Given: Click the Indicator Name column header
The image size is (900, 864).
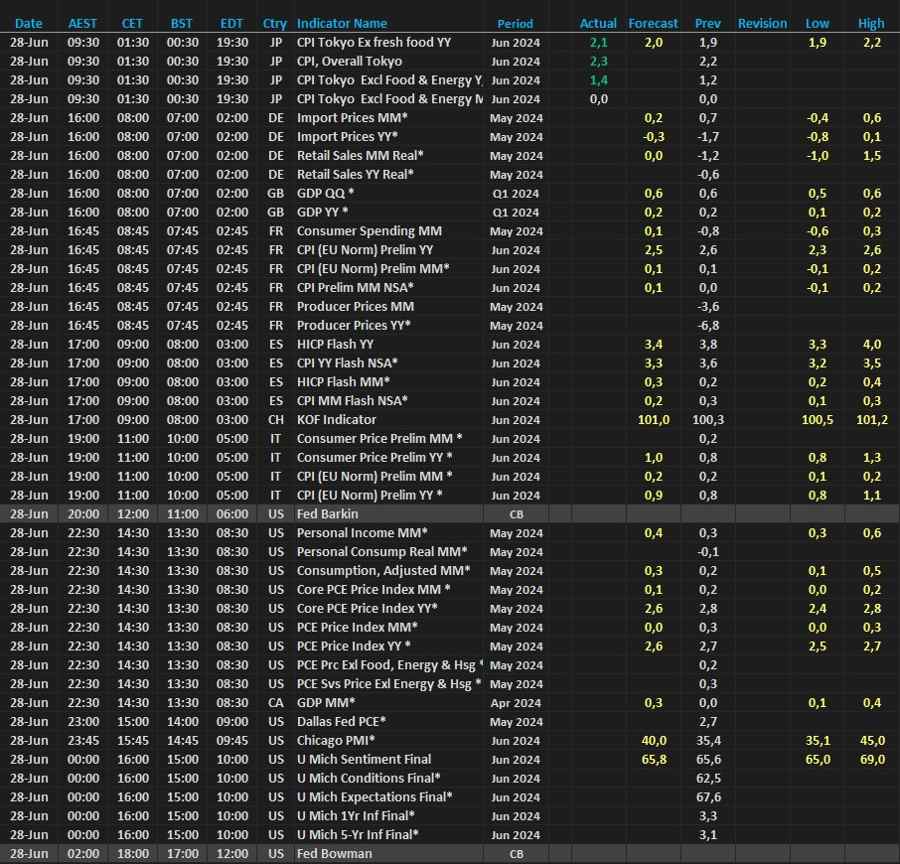Looking at the screenshot, I should point(342,24).
